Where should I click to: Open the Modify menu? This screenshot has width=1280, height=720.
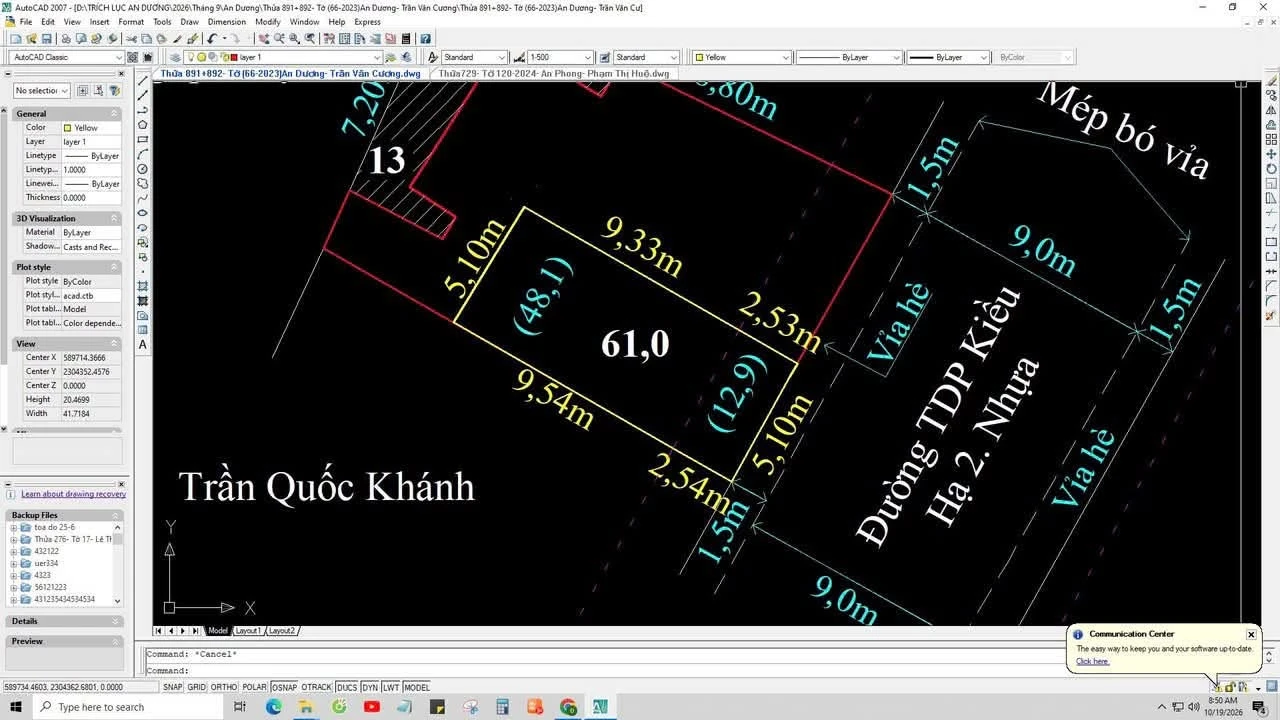coord(268,21)
